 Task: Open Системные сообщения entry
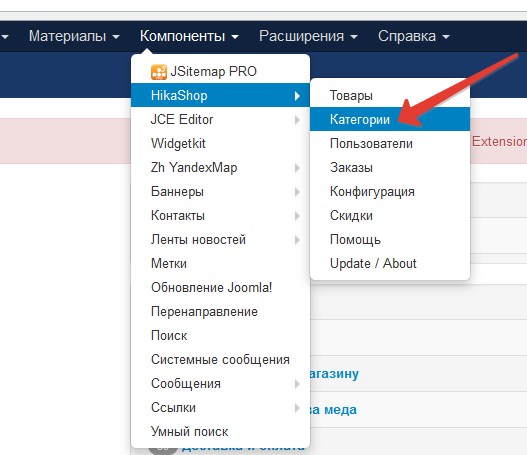(220, 360)
